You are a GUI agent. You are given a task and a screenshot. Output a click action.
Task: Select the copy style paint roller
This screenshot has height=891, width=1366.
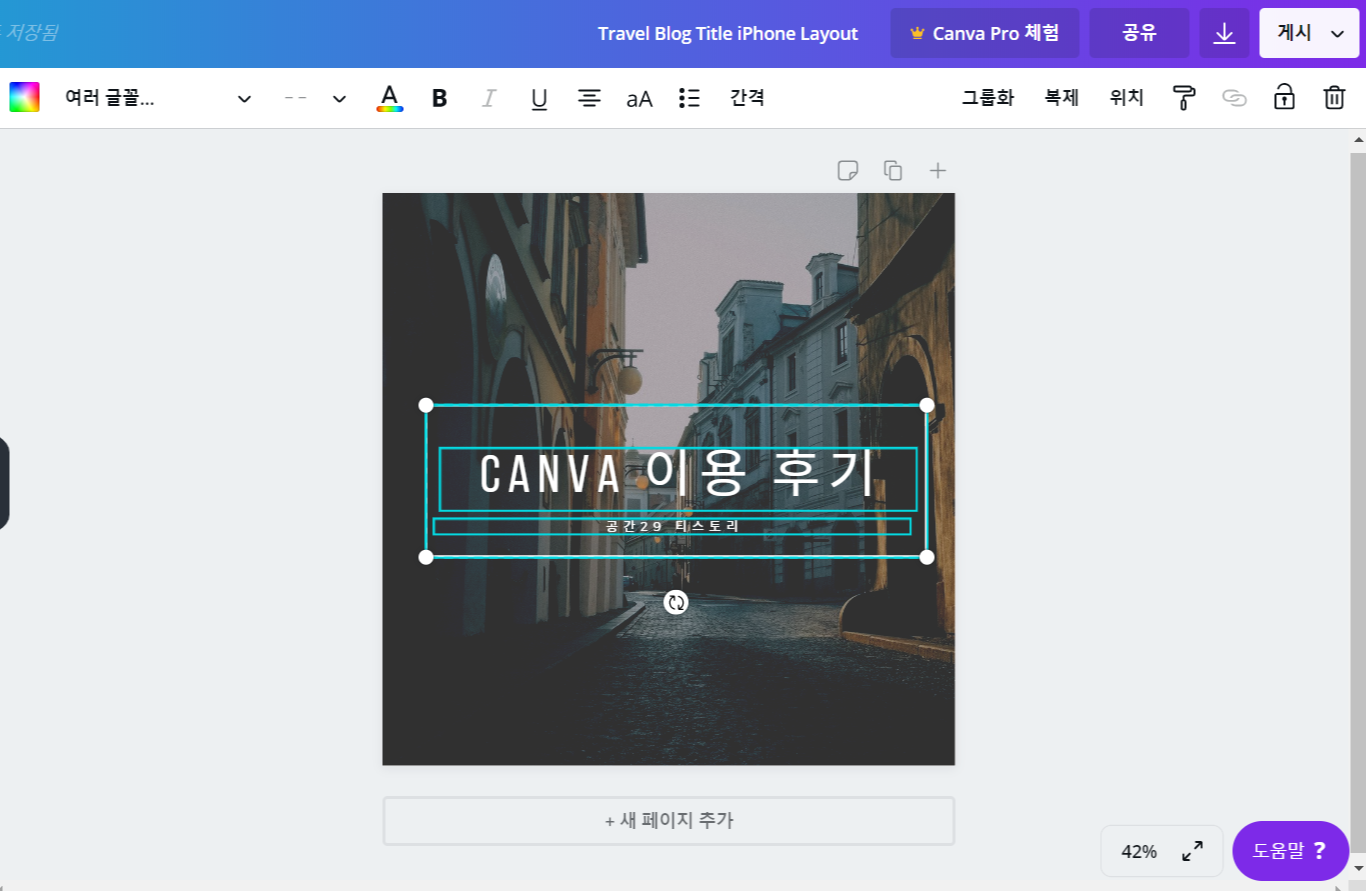coord(1184,98)
